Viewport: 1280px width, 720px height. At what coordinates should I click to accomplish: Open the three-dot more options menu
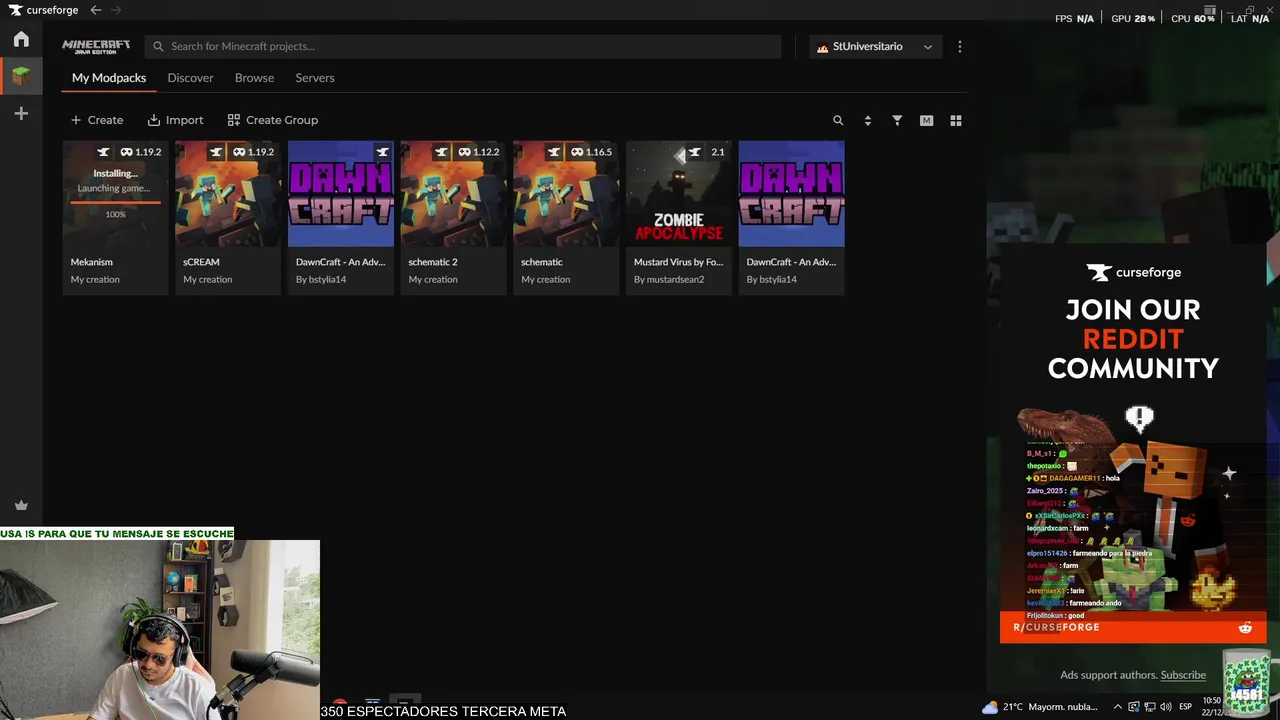pyautogui.click(x=960, y=47)
